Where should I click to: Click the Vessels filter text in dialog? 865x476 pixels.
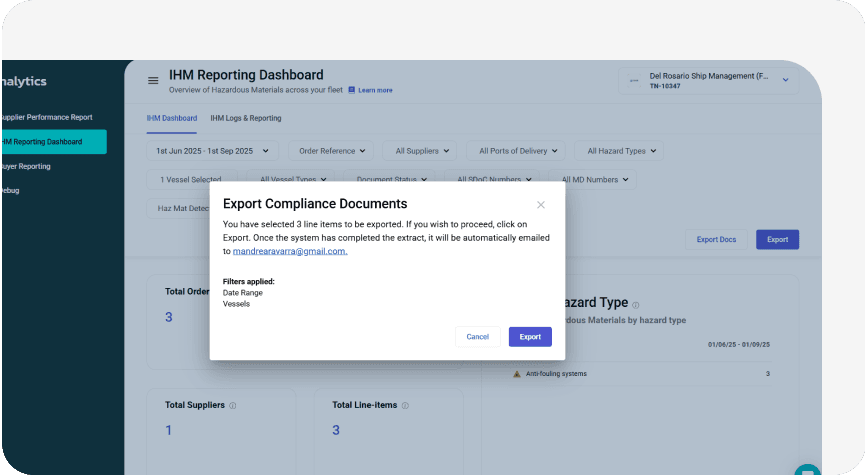[236, 304]
